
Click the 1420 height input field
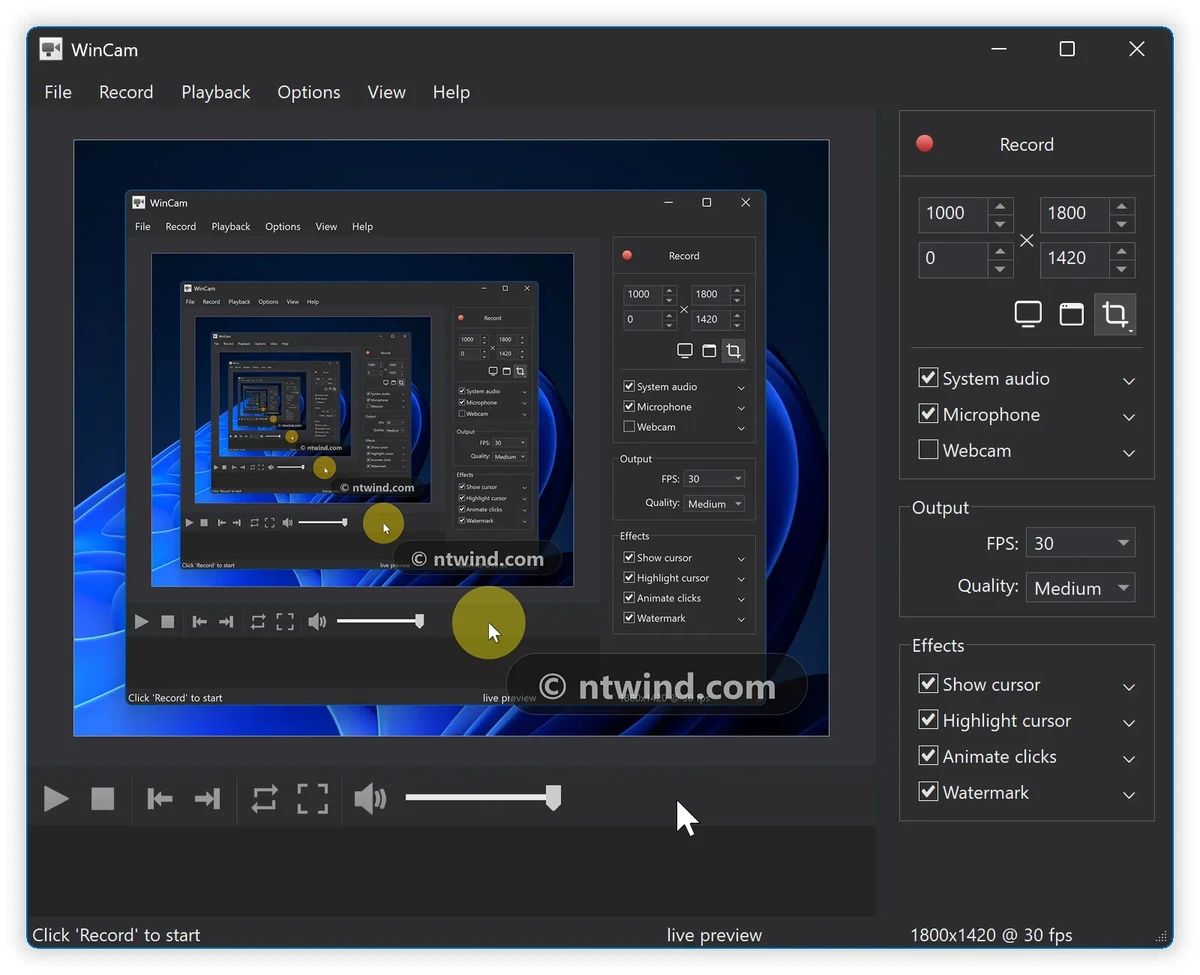pos(1076,258)
